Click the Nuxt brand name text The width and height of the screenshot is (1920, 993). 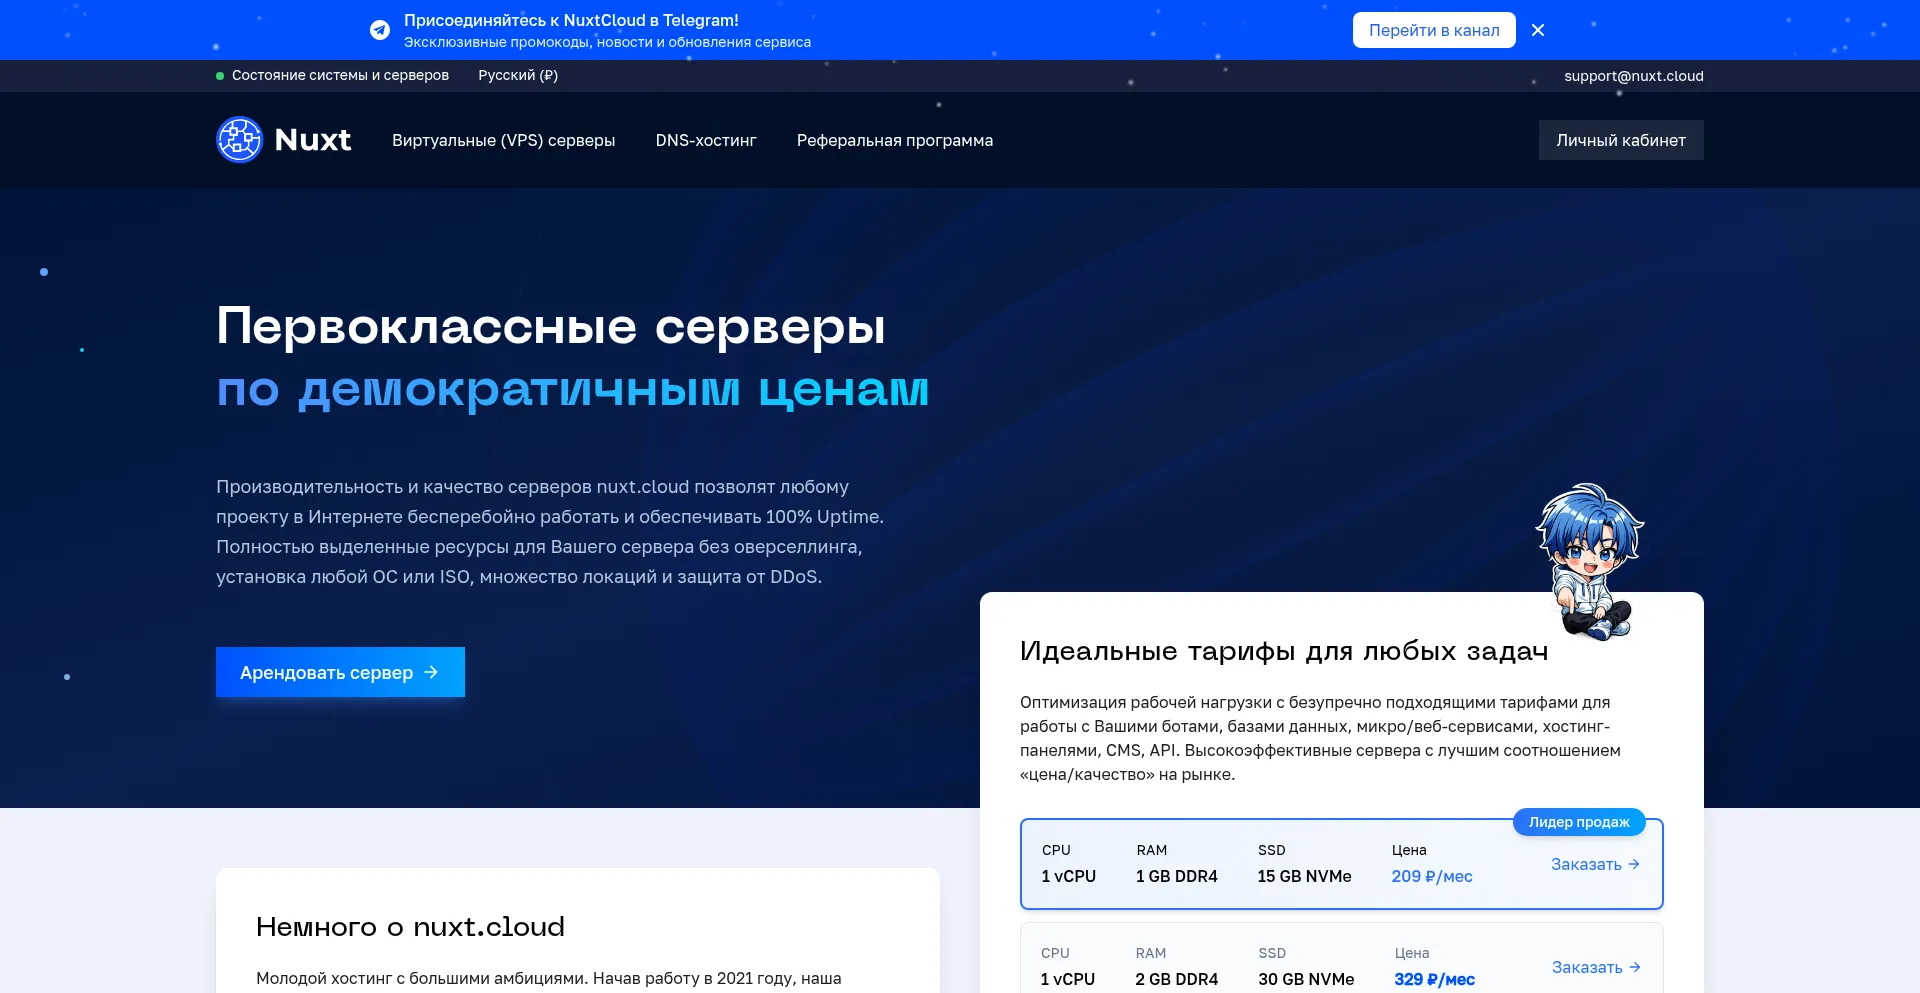(x=313, y=140)
